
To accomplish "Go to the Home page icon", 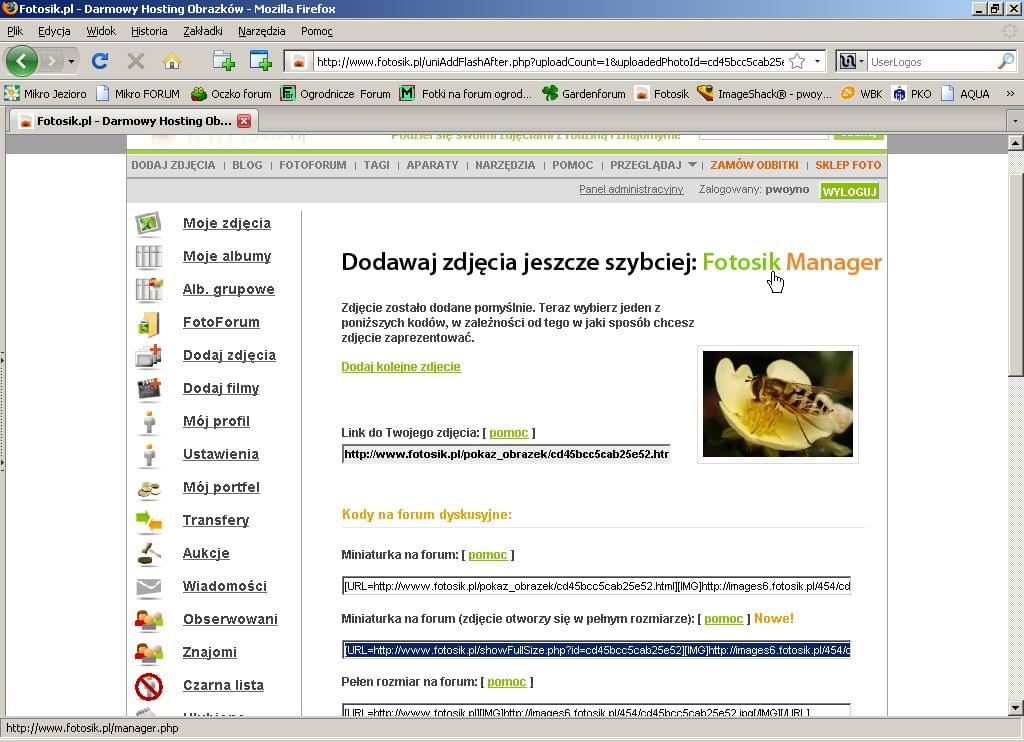I will pyautogui.click(x=172, y=61).
